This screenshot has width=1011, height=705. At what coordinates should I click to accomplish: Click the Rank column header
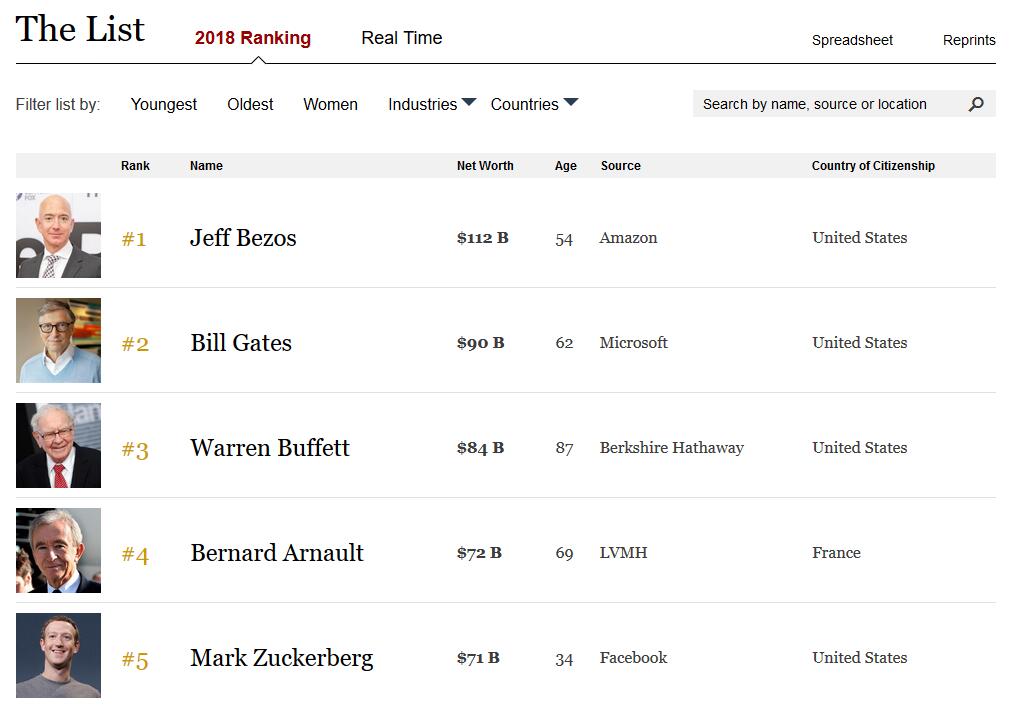click(x=135, y=166)
